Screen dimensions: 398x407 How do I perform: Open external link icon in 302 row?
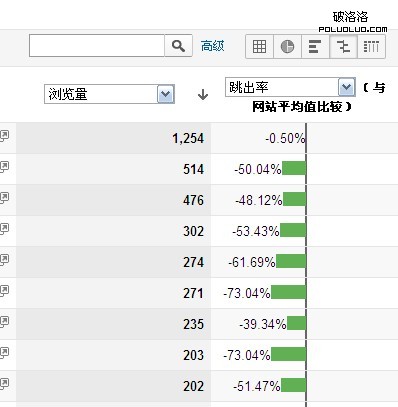point(4,229)
